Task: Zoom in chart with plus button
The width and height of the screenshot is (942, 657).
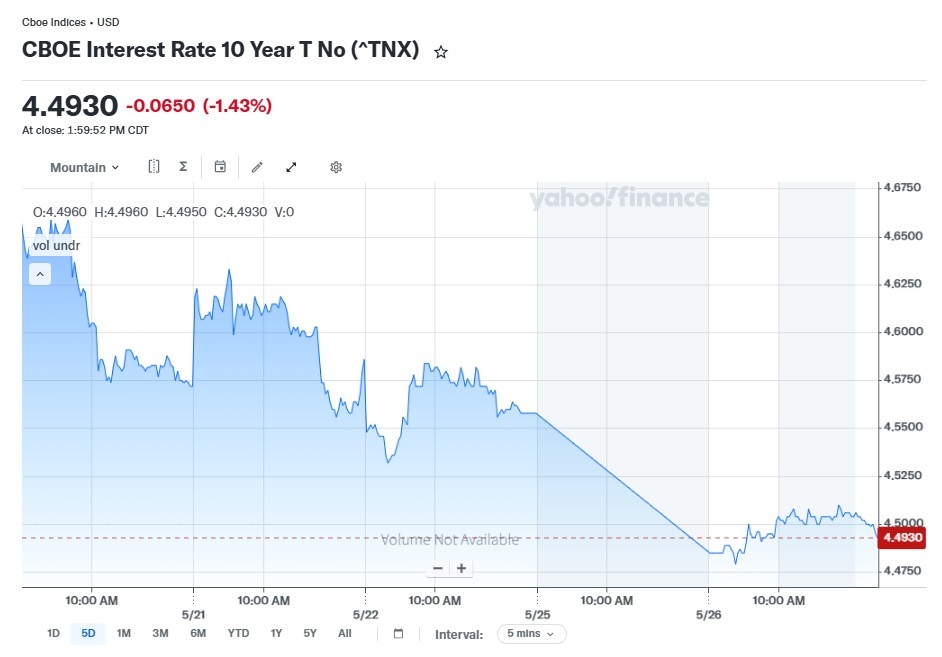Action: (x=461, y=568)
